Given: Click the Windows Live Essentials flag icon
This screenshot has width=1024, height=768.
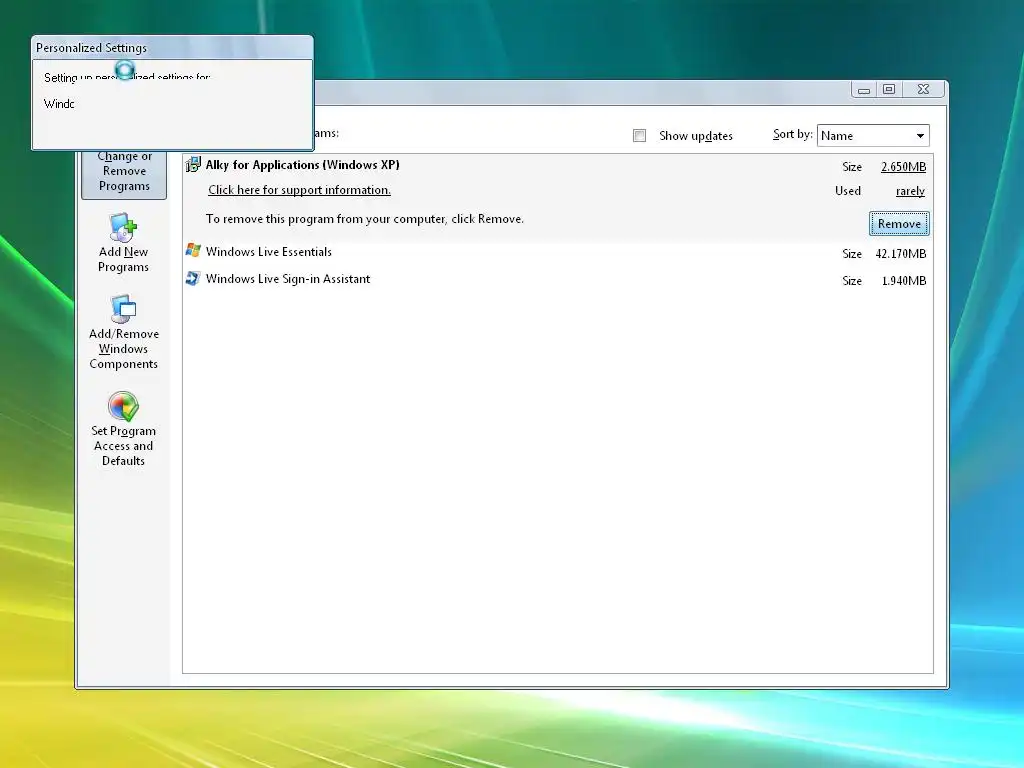Looking at the screenshot, I should [x=193, y=251].
